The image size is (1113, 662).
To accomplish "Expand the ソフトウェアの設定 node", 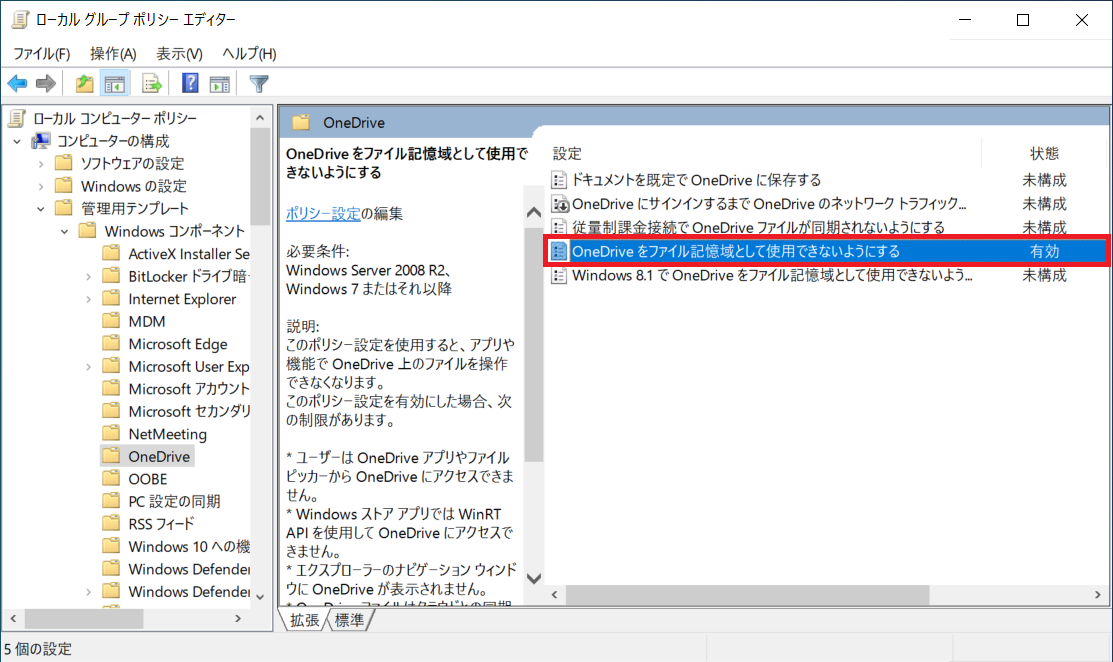I will 40,164.
